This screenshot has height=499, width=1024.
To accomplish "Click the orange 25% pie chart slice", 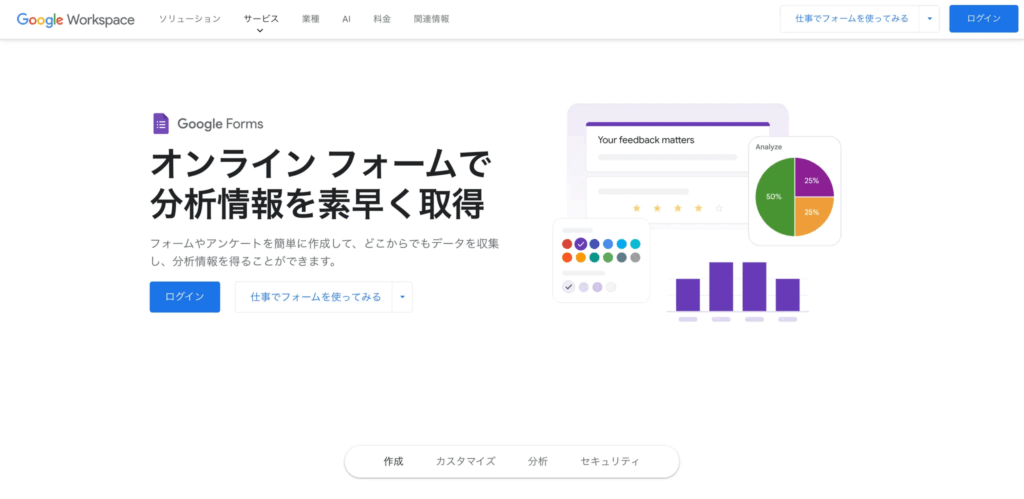I will click(x=813, y=216).
